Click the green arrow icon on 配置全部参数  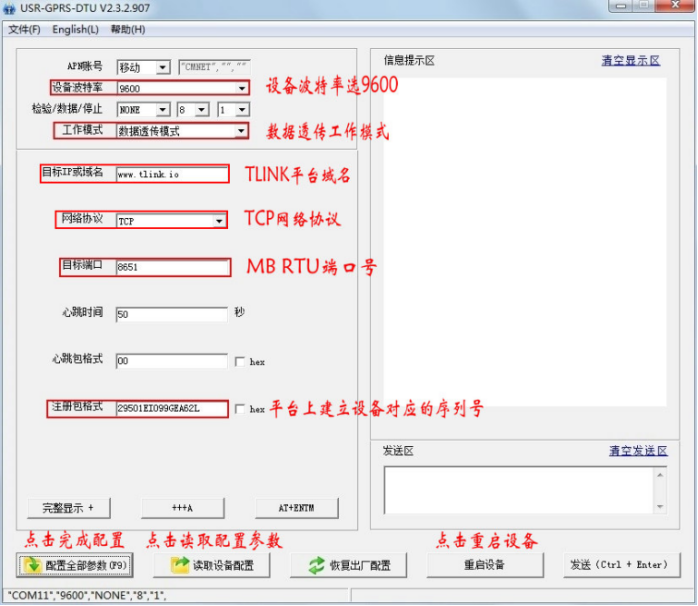[x=33, y=565]
